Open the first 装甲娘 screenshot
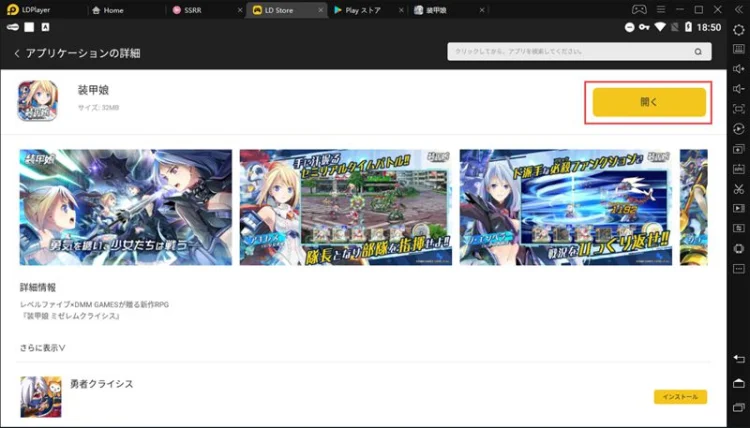Viewport: 750px width, 428px height. coord(126,208)
